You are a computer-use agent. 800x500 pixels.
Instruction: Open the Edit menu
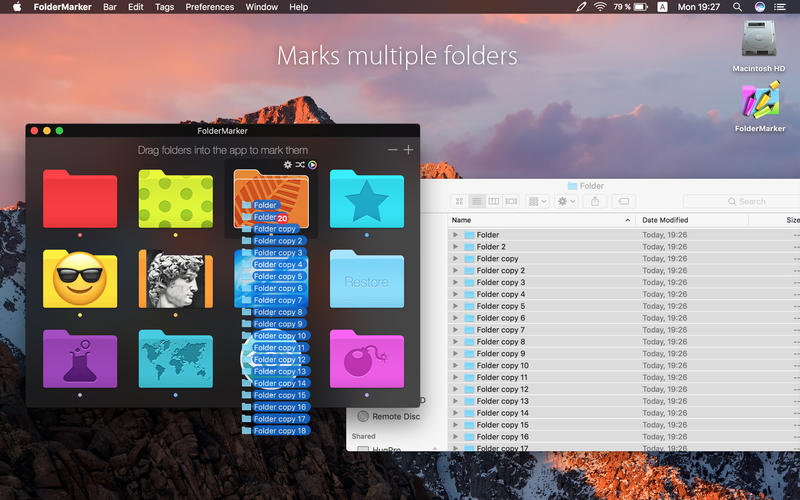pos(136,7)
